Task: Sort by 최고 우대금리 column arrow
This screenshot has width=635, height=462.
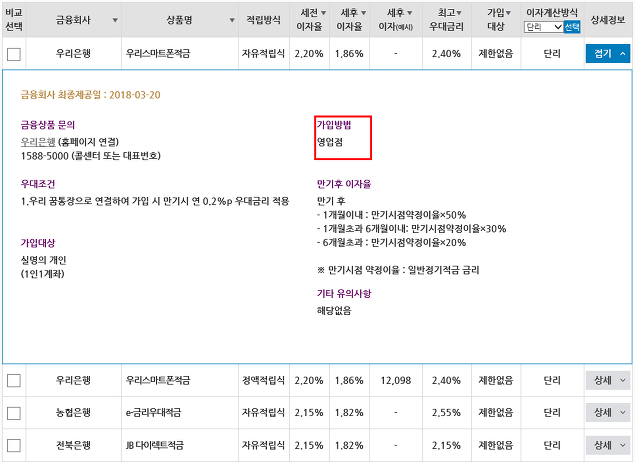Action: 459,13
